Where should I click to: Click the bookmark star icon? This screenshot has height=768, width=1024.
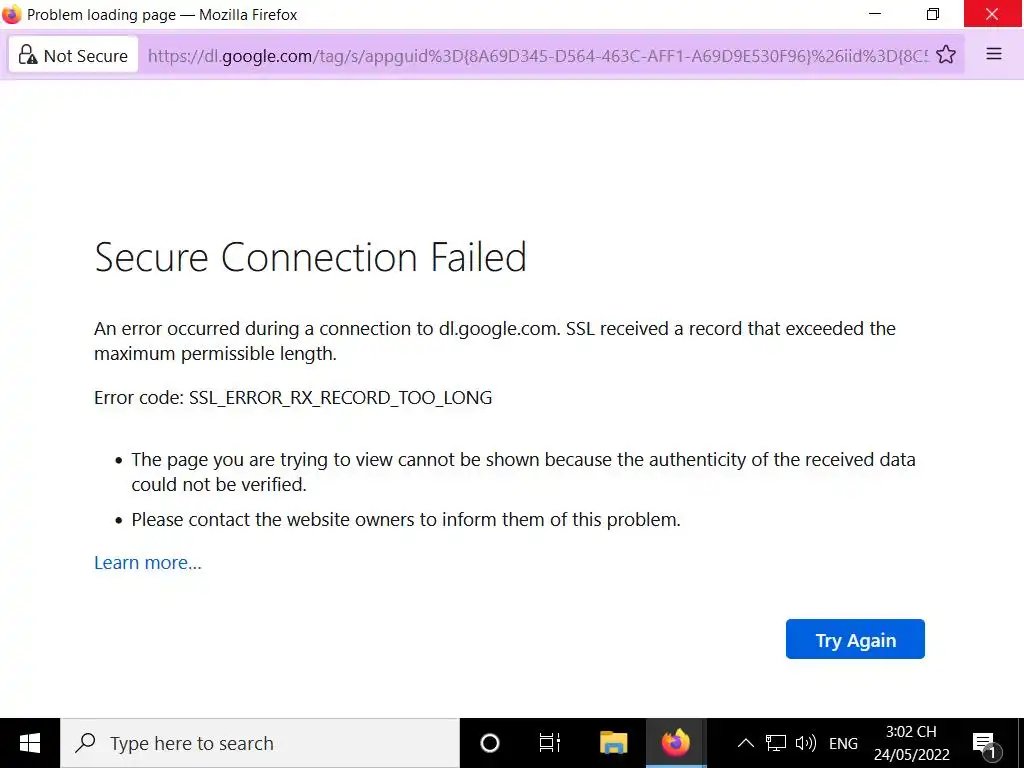click(946, 55)
